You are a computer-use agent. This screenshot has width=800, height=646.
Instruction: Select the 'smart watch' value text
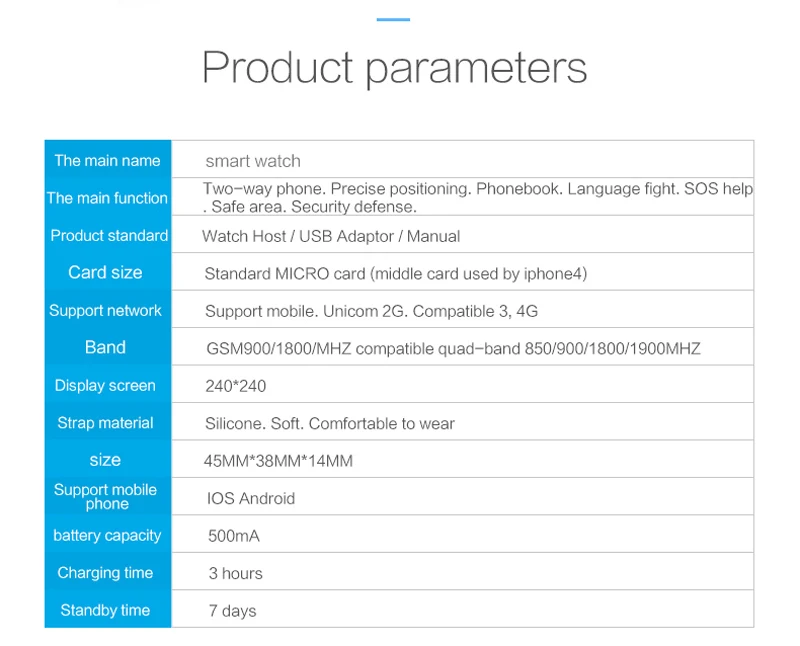pos(253,161)
